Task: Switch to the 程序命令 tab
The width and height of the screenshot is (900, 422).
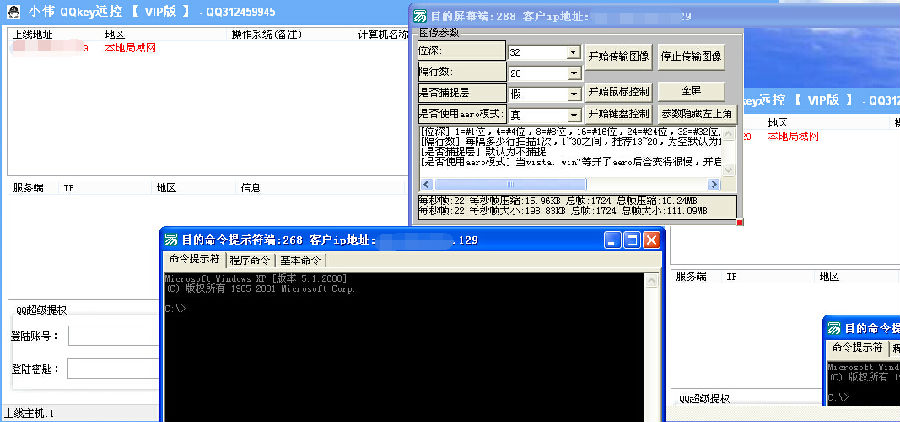Action: [x=248, y=261]
